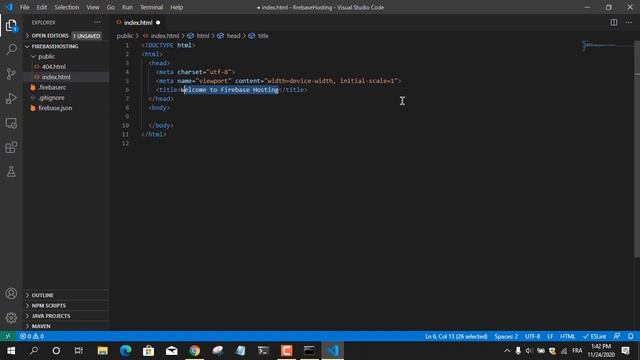
Task: Click the public breadcrumb
Action: 124,36
